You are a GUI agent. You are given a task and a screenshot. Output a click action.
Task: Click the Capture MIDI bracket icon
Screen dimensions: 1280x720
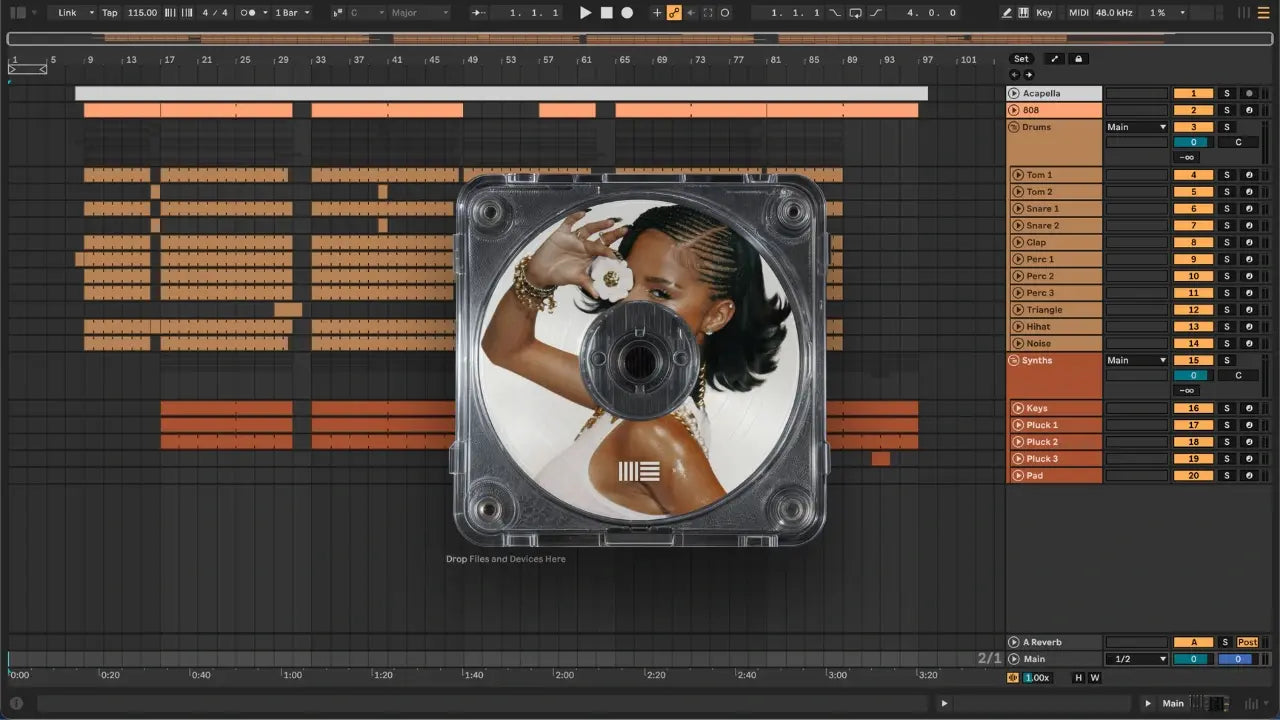pos(708,13)
